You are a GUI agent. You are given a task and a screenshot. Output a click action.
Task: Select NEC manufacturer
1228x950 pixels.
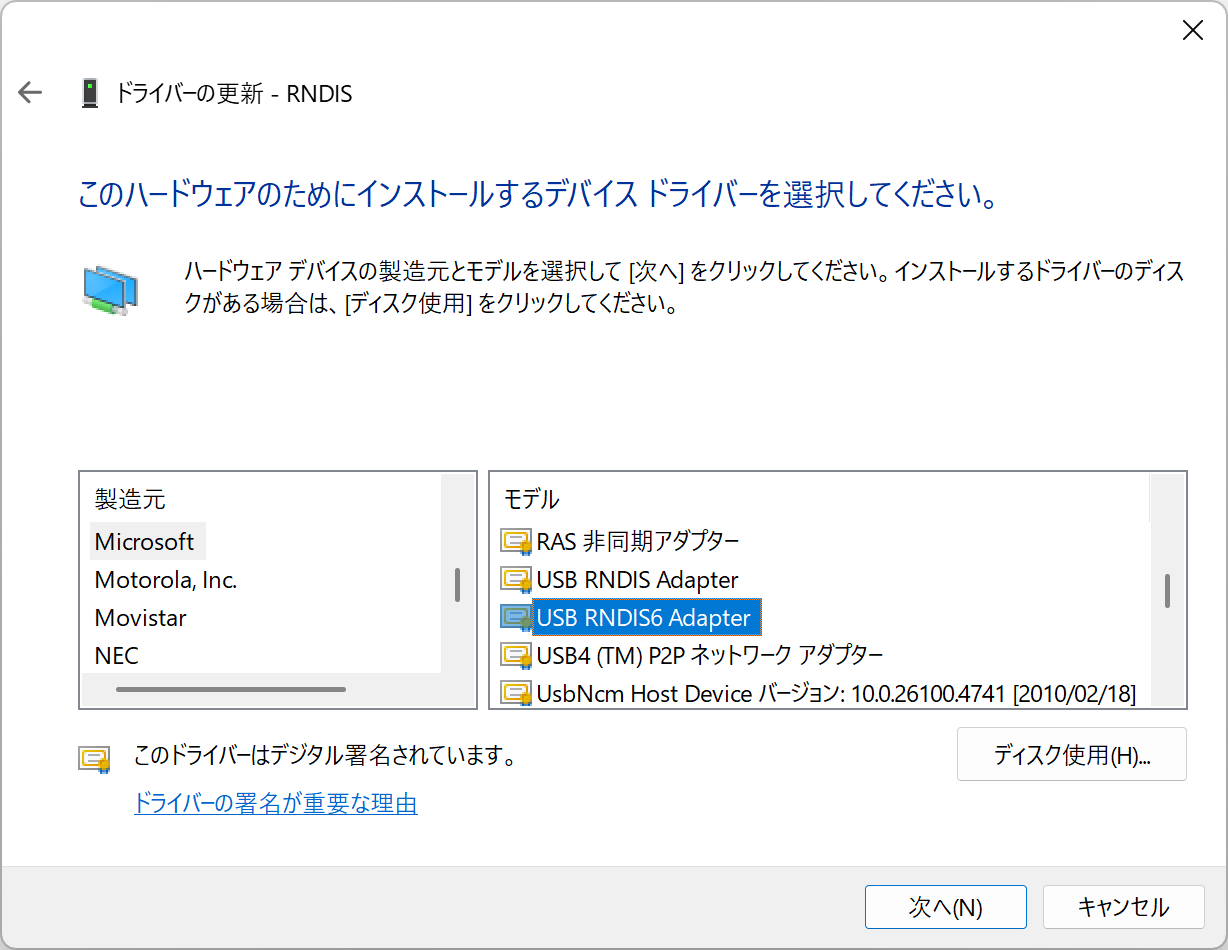(117, 656)
